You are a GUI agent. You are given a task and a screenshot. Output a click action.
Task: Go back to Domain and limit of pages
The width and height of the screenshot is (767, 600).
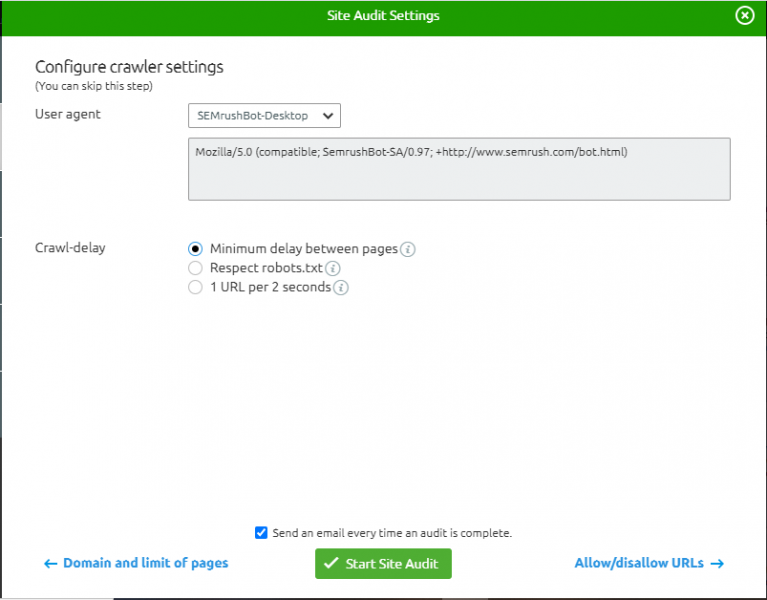pyautogui.click(x=145, y=563)
